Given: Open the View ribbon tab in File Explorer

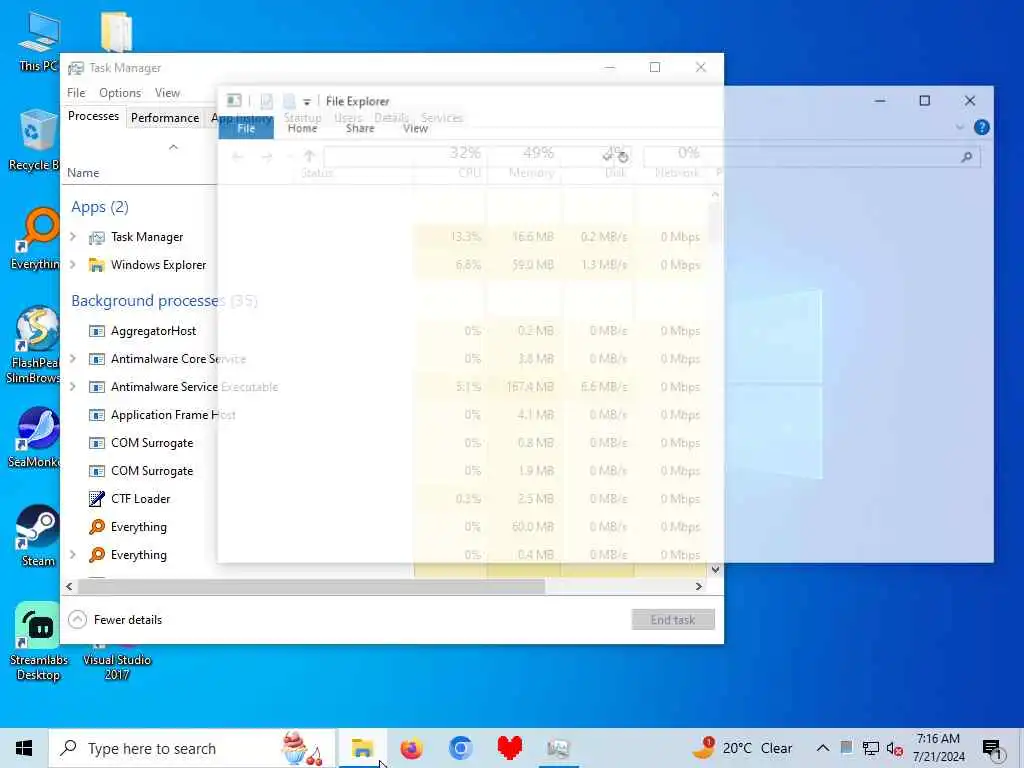Looking at the screenshot, I should pyautogui.click(x=415, y=128).
